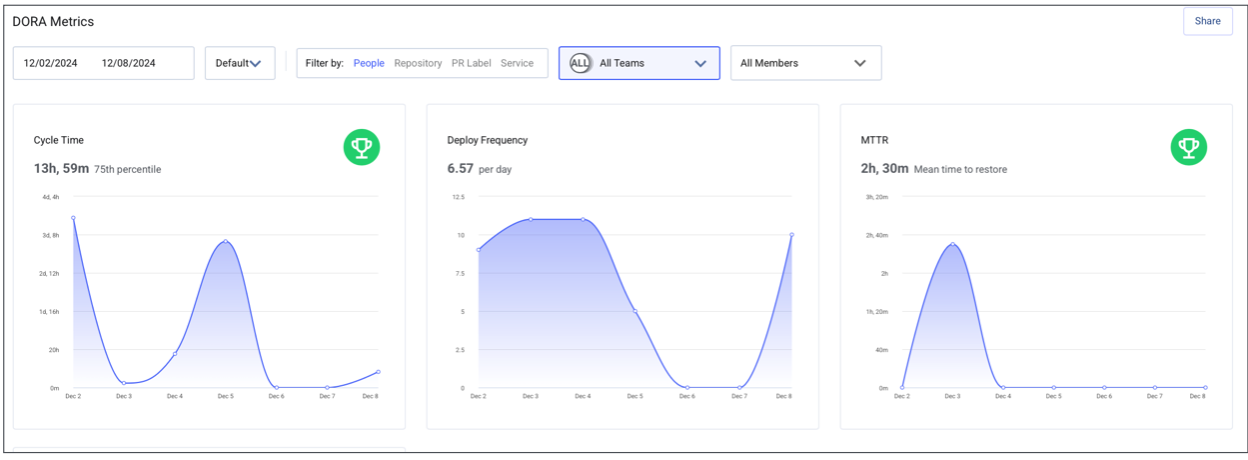Click the Dec 3 MTTR peak data point
The image size is (1248, 460).
[953, 244]
